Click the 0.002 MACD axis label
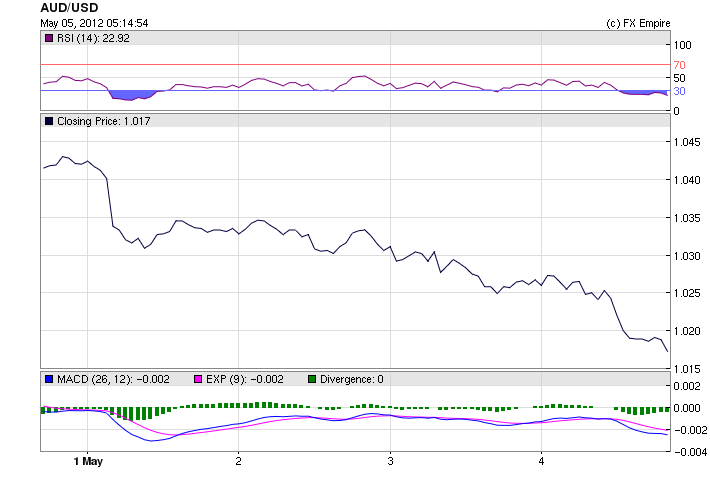Image resolution: width=710 pixels, height=487 pixels. 687,386
